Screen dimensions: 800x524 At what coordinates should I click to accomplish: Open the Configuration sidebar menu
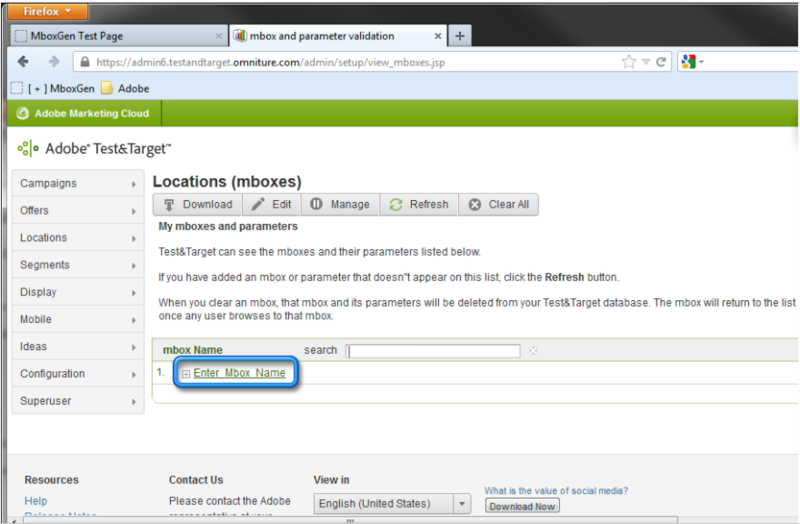75,374
